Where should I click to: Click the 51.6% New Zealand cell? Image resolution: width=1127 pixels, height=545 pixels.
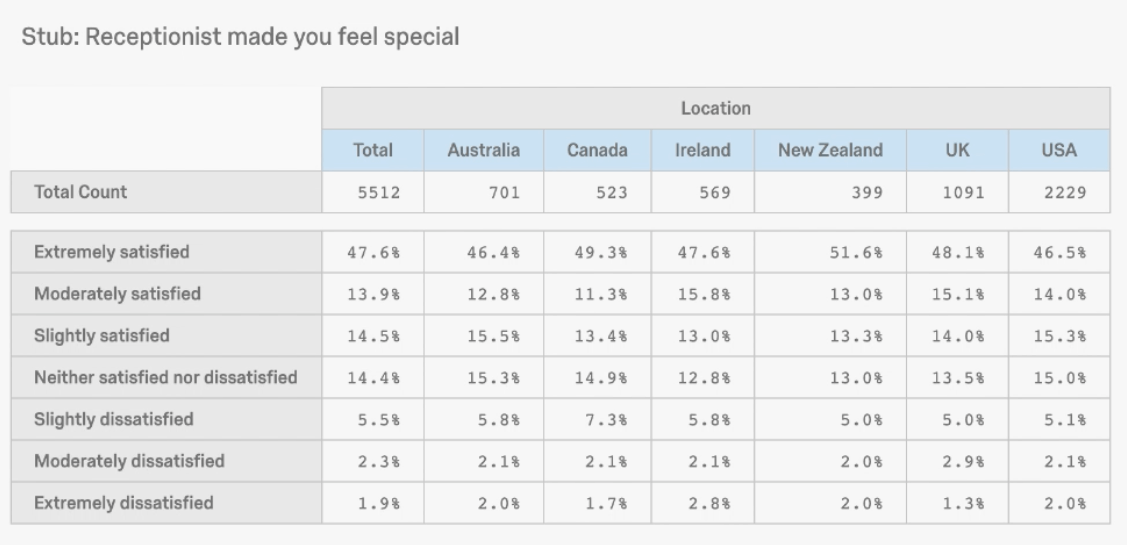tap(830, 252)
